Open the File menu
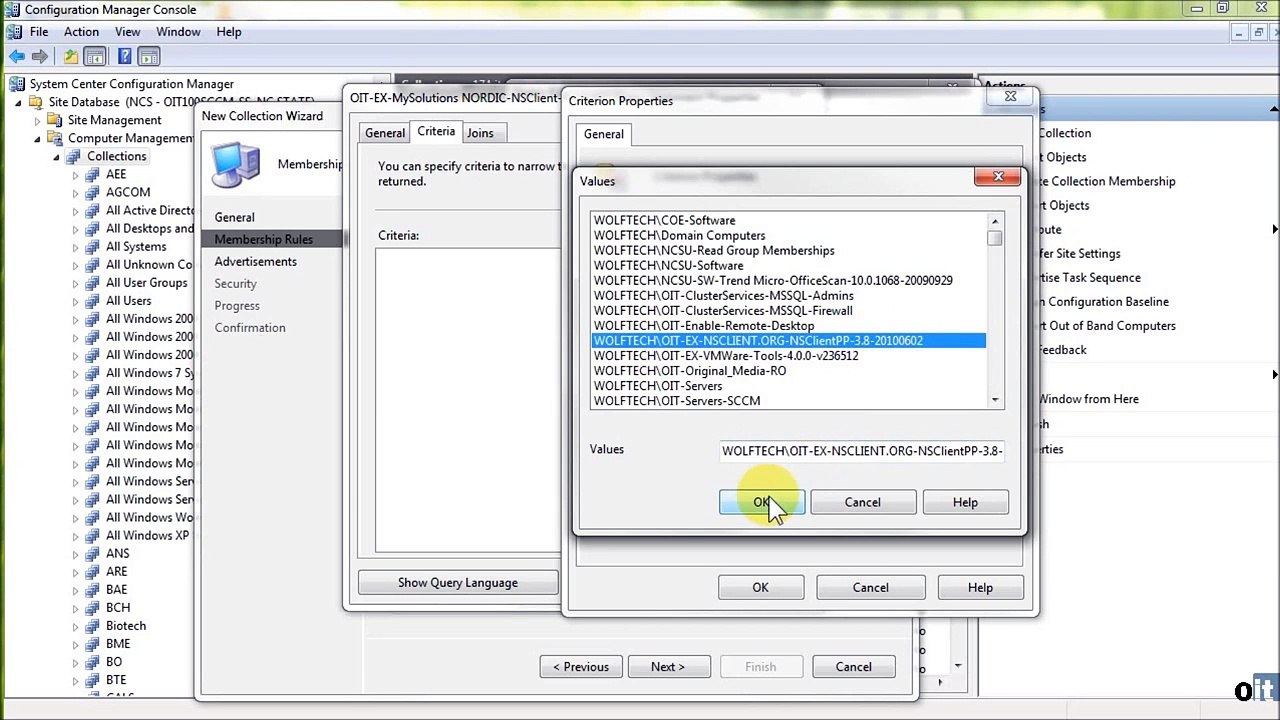The height and width of the screenshot is (720, 1280). click(x=39, y=32)
